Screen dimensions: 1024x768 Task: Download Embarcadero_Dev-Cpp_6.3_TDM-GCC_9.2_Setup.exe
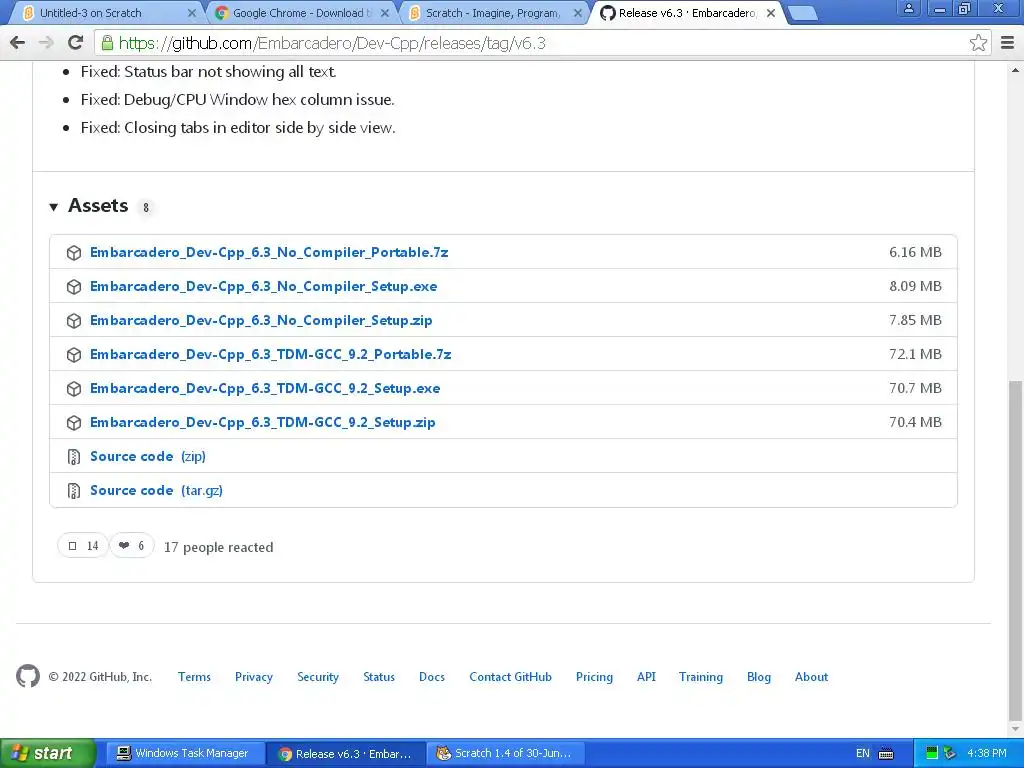coord(265,389)
